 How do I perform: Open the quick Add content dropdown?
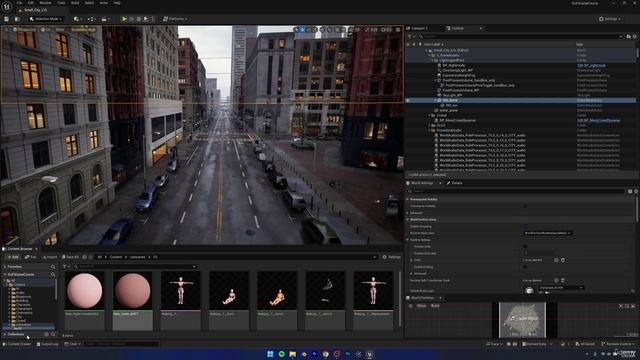pyautogui.click(x=77, y=19)
